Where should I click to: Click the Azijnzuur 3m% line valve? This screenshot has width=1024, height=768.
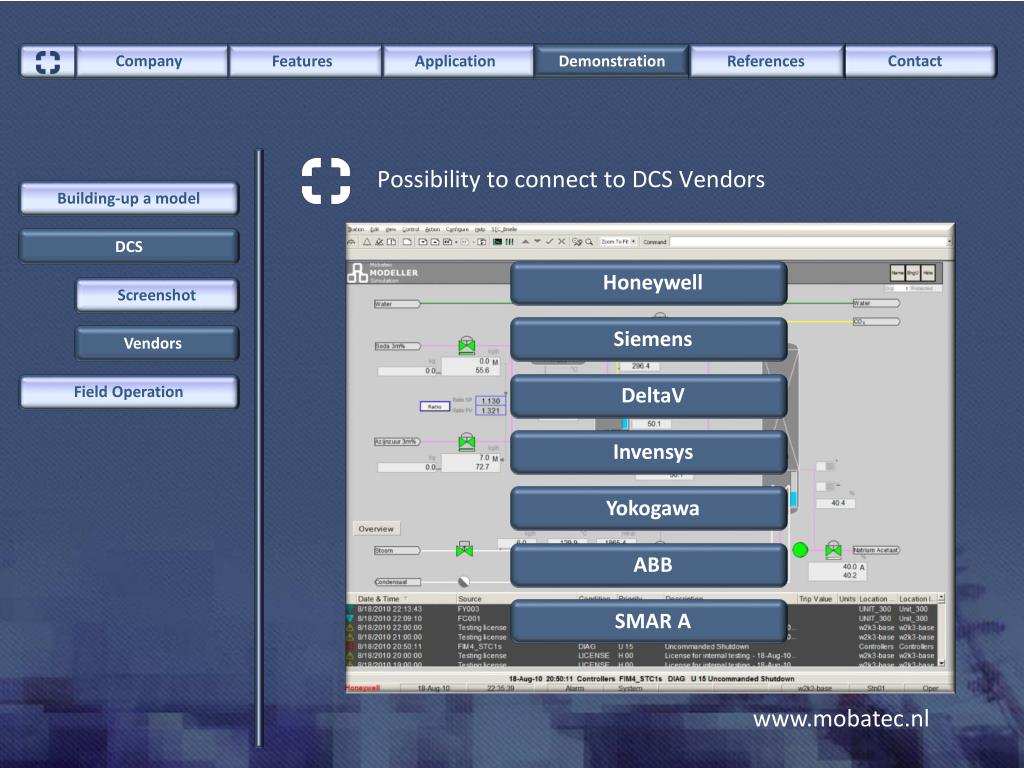[466, 441]
